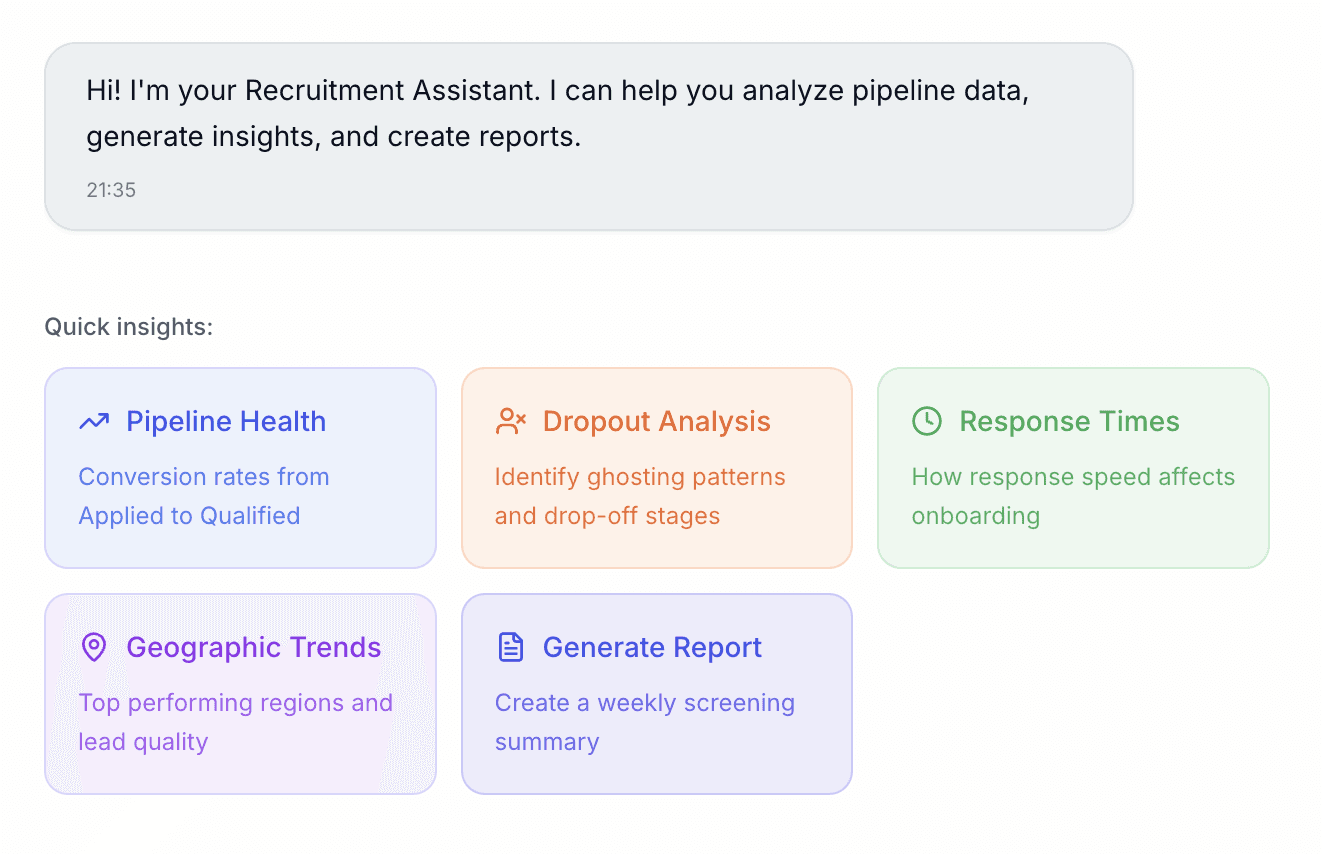The height and width of the screenshot is (854, 1322).
Task: Click the Pipeline Health trending arrow icon
Action: point(94,422)
